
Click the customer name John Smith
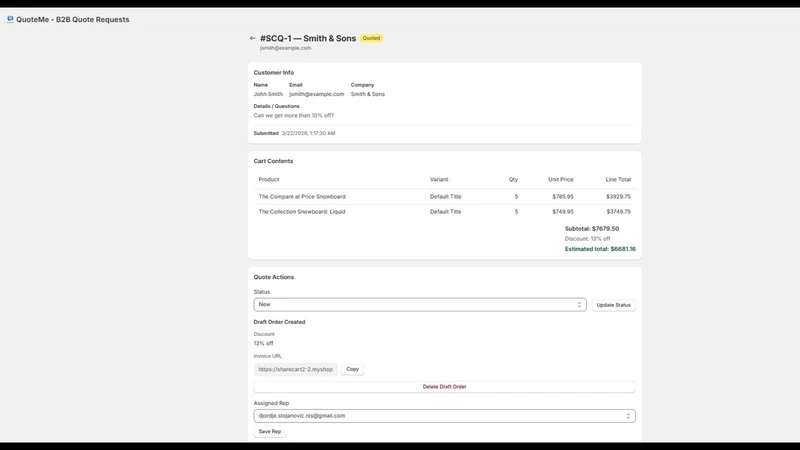point(268,94)
